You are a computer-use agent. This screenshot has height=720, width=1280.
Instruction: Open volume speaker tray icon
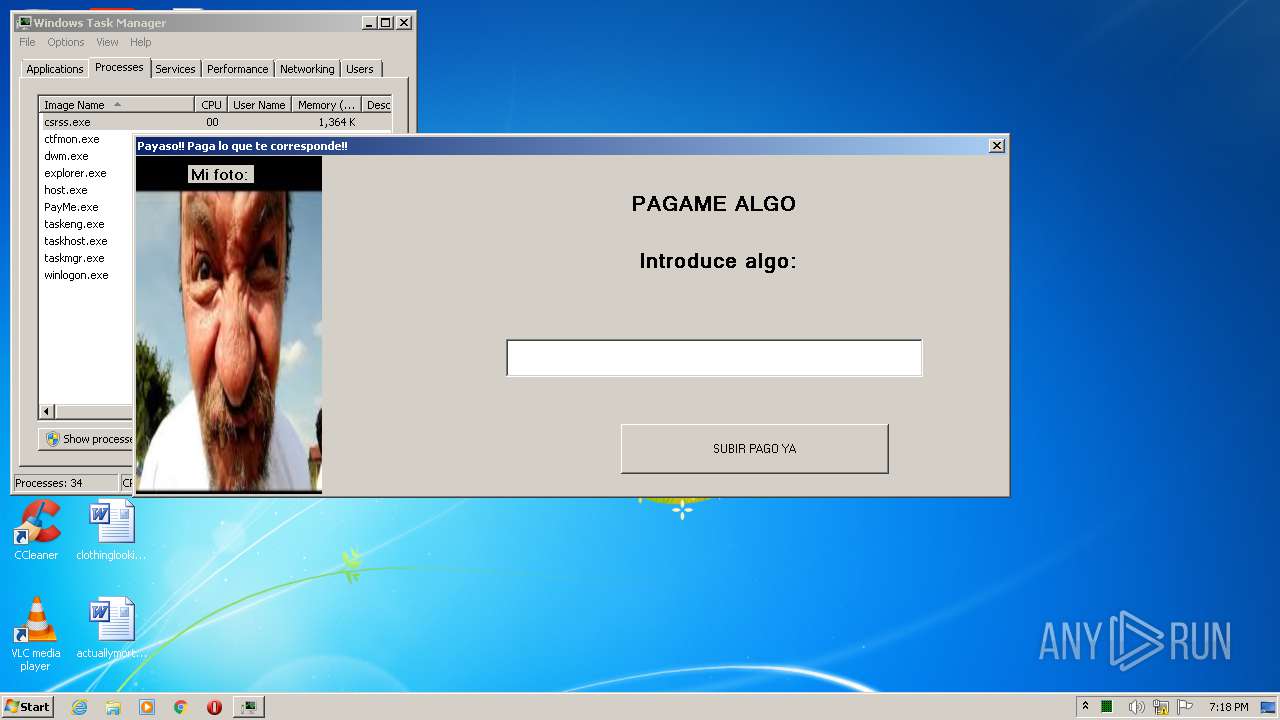(1136, 707)
